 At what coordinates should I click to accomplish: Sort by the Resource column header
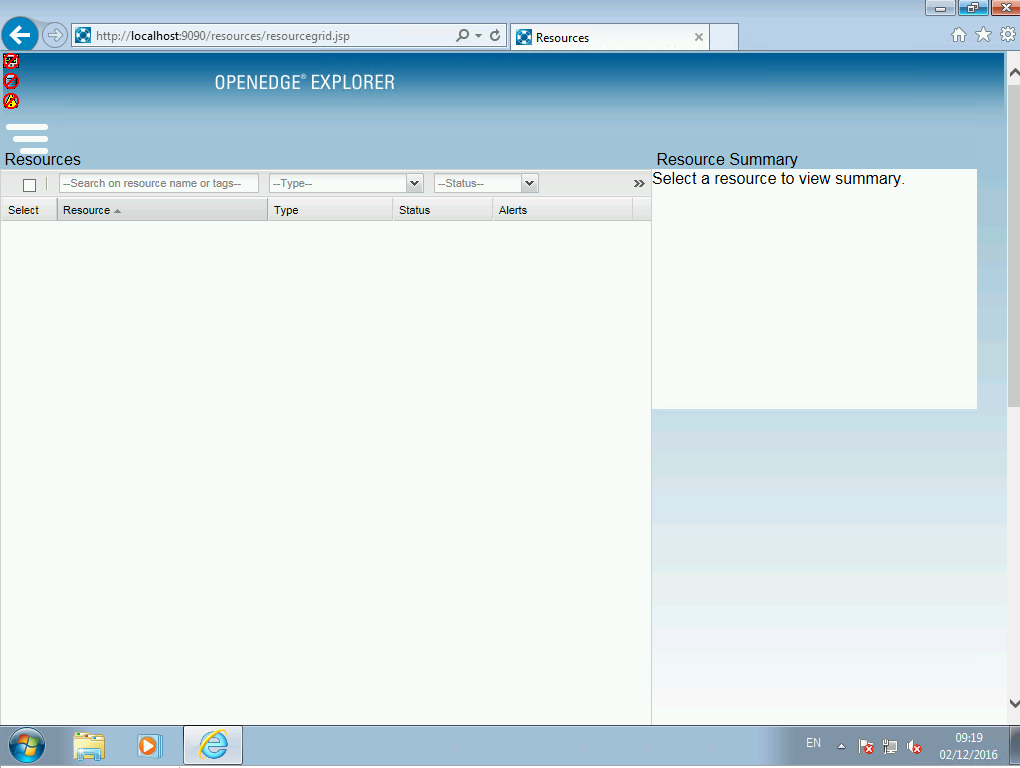[x=163, y=210]
